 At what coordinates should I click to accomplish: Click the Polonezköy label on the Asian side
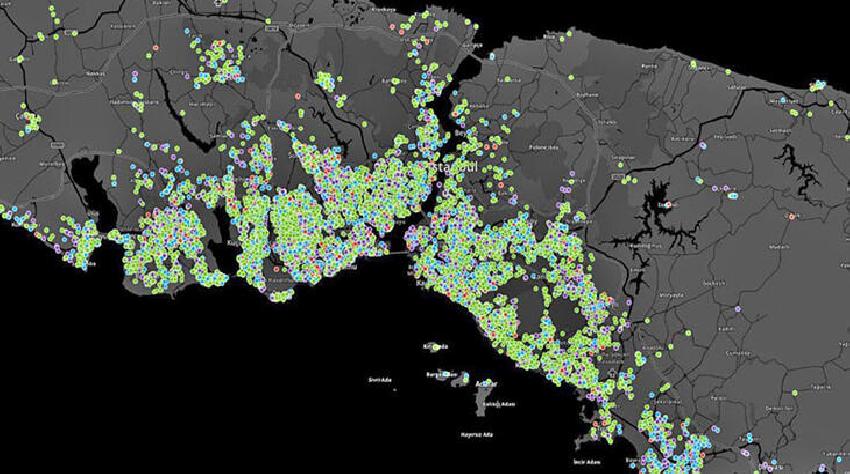point(542,145)
